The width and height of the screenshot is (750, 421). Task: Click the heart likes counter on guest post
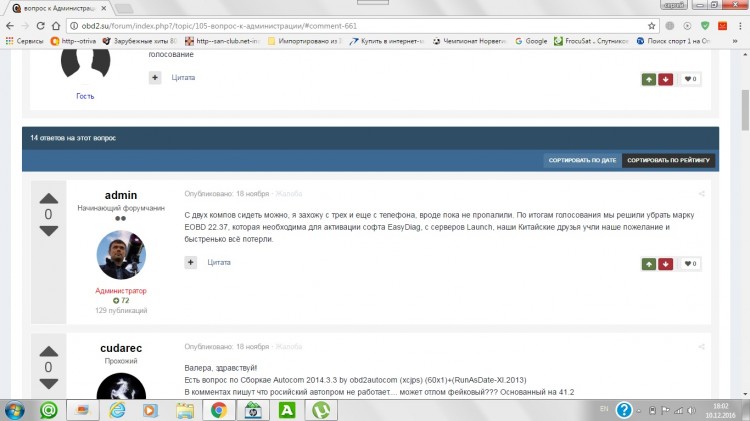[x=690, y=79]
